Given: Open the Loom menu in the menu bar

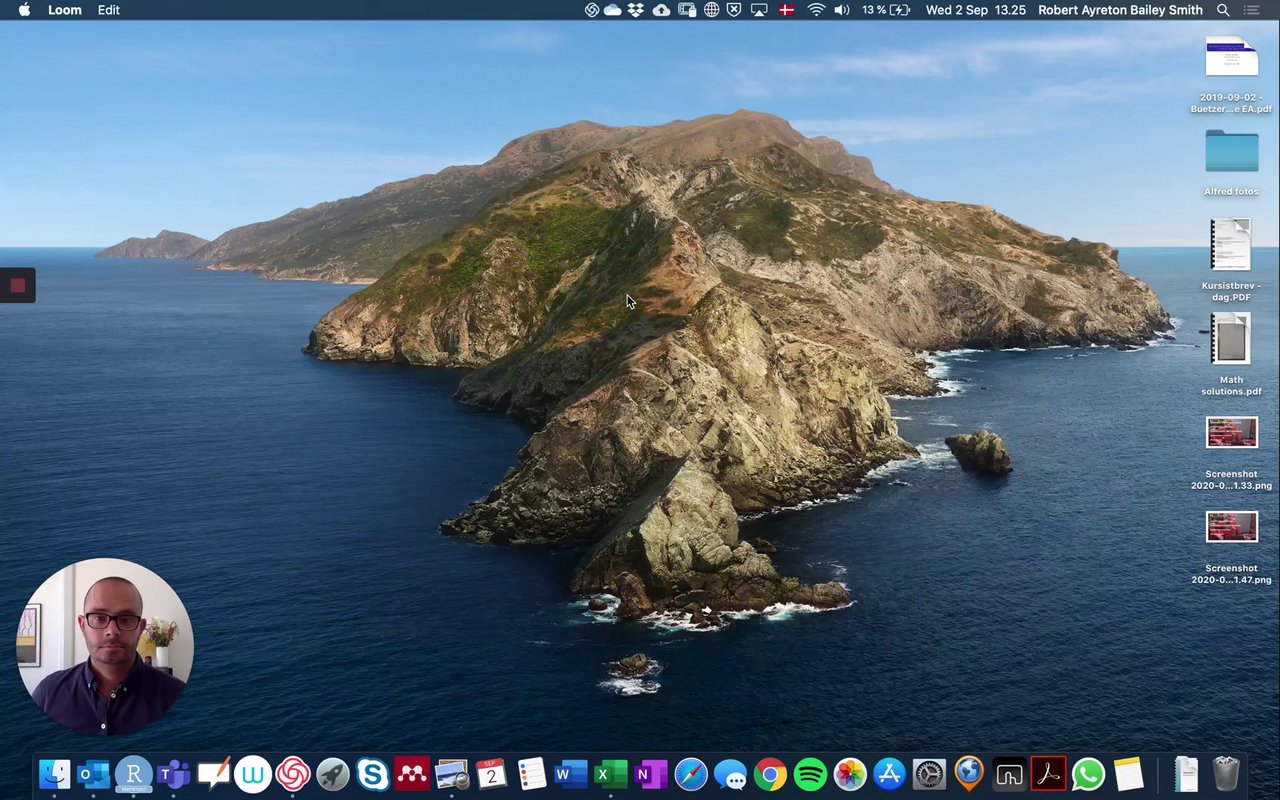Looking at the screenshot, I should pos(65,10).
